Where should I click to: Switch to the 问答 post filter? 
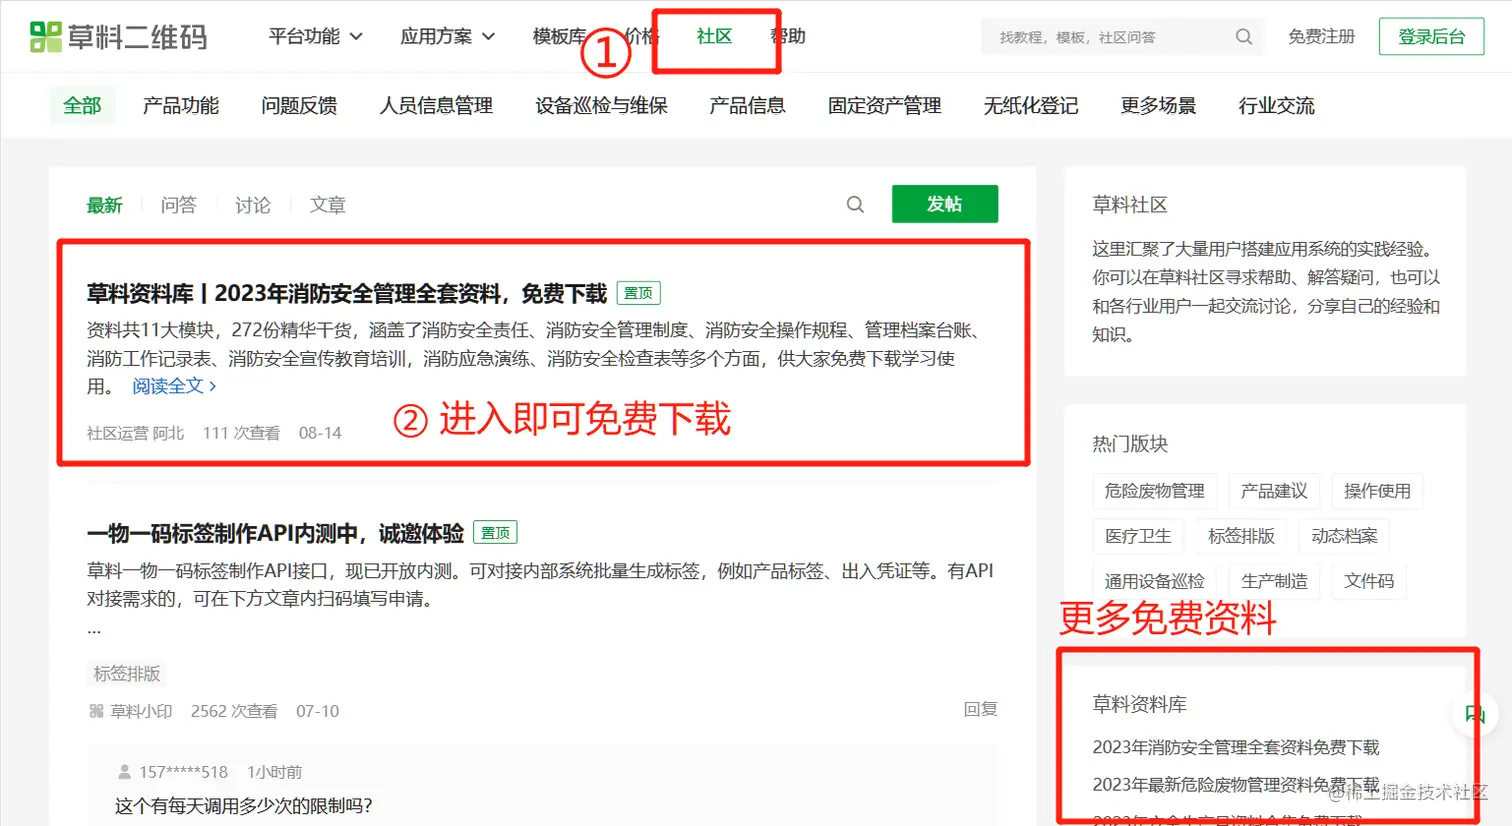178,205
